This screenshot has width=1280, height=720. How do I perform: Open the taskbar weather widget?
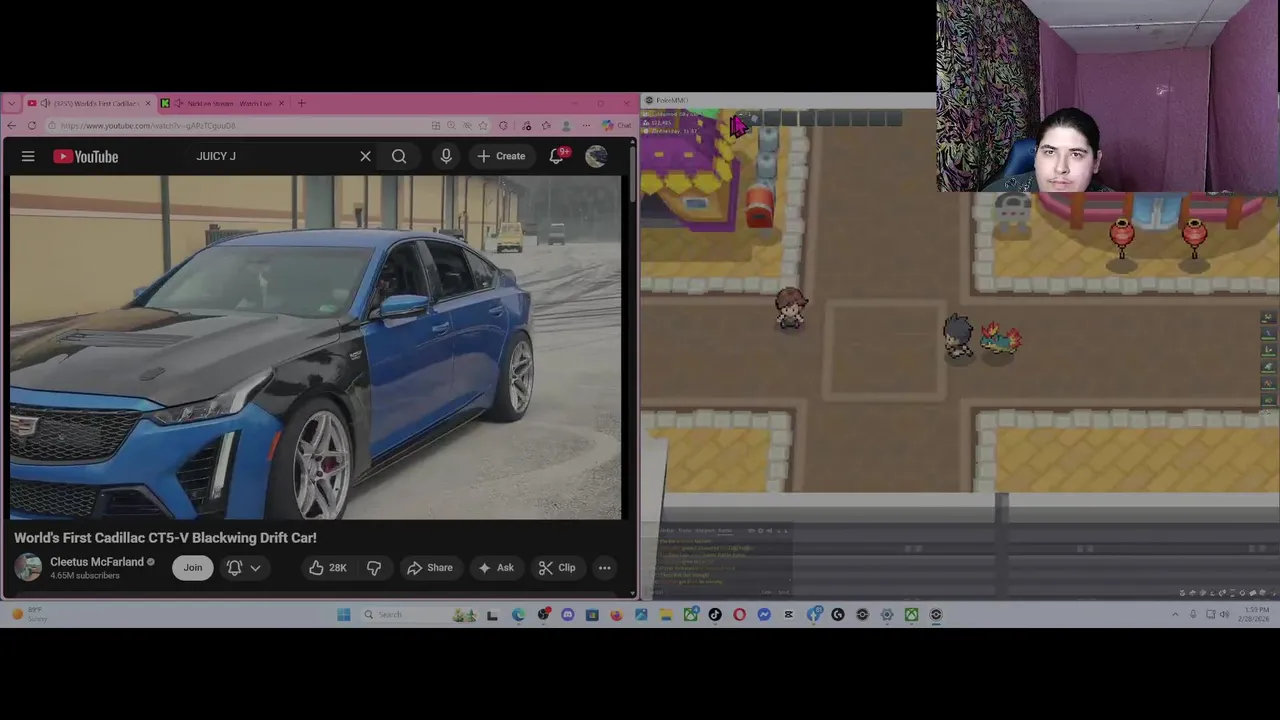30,614
